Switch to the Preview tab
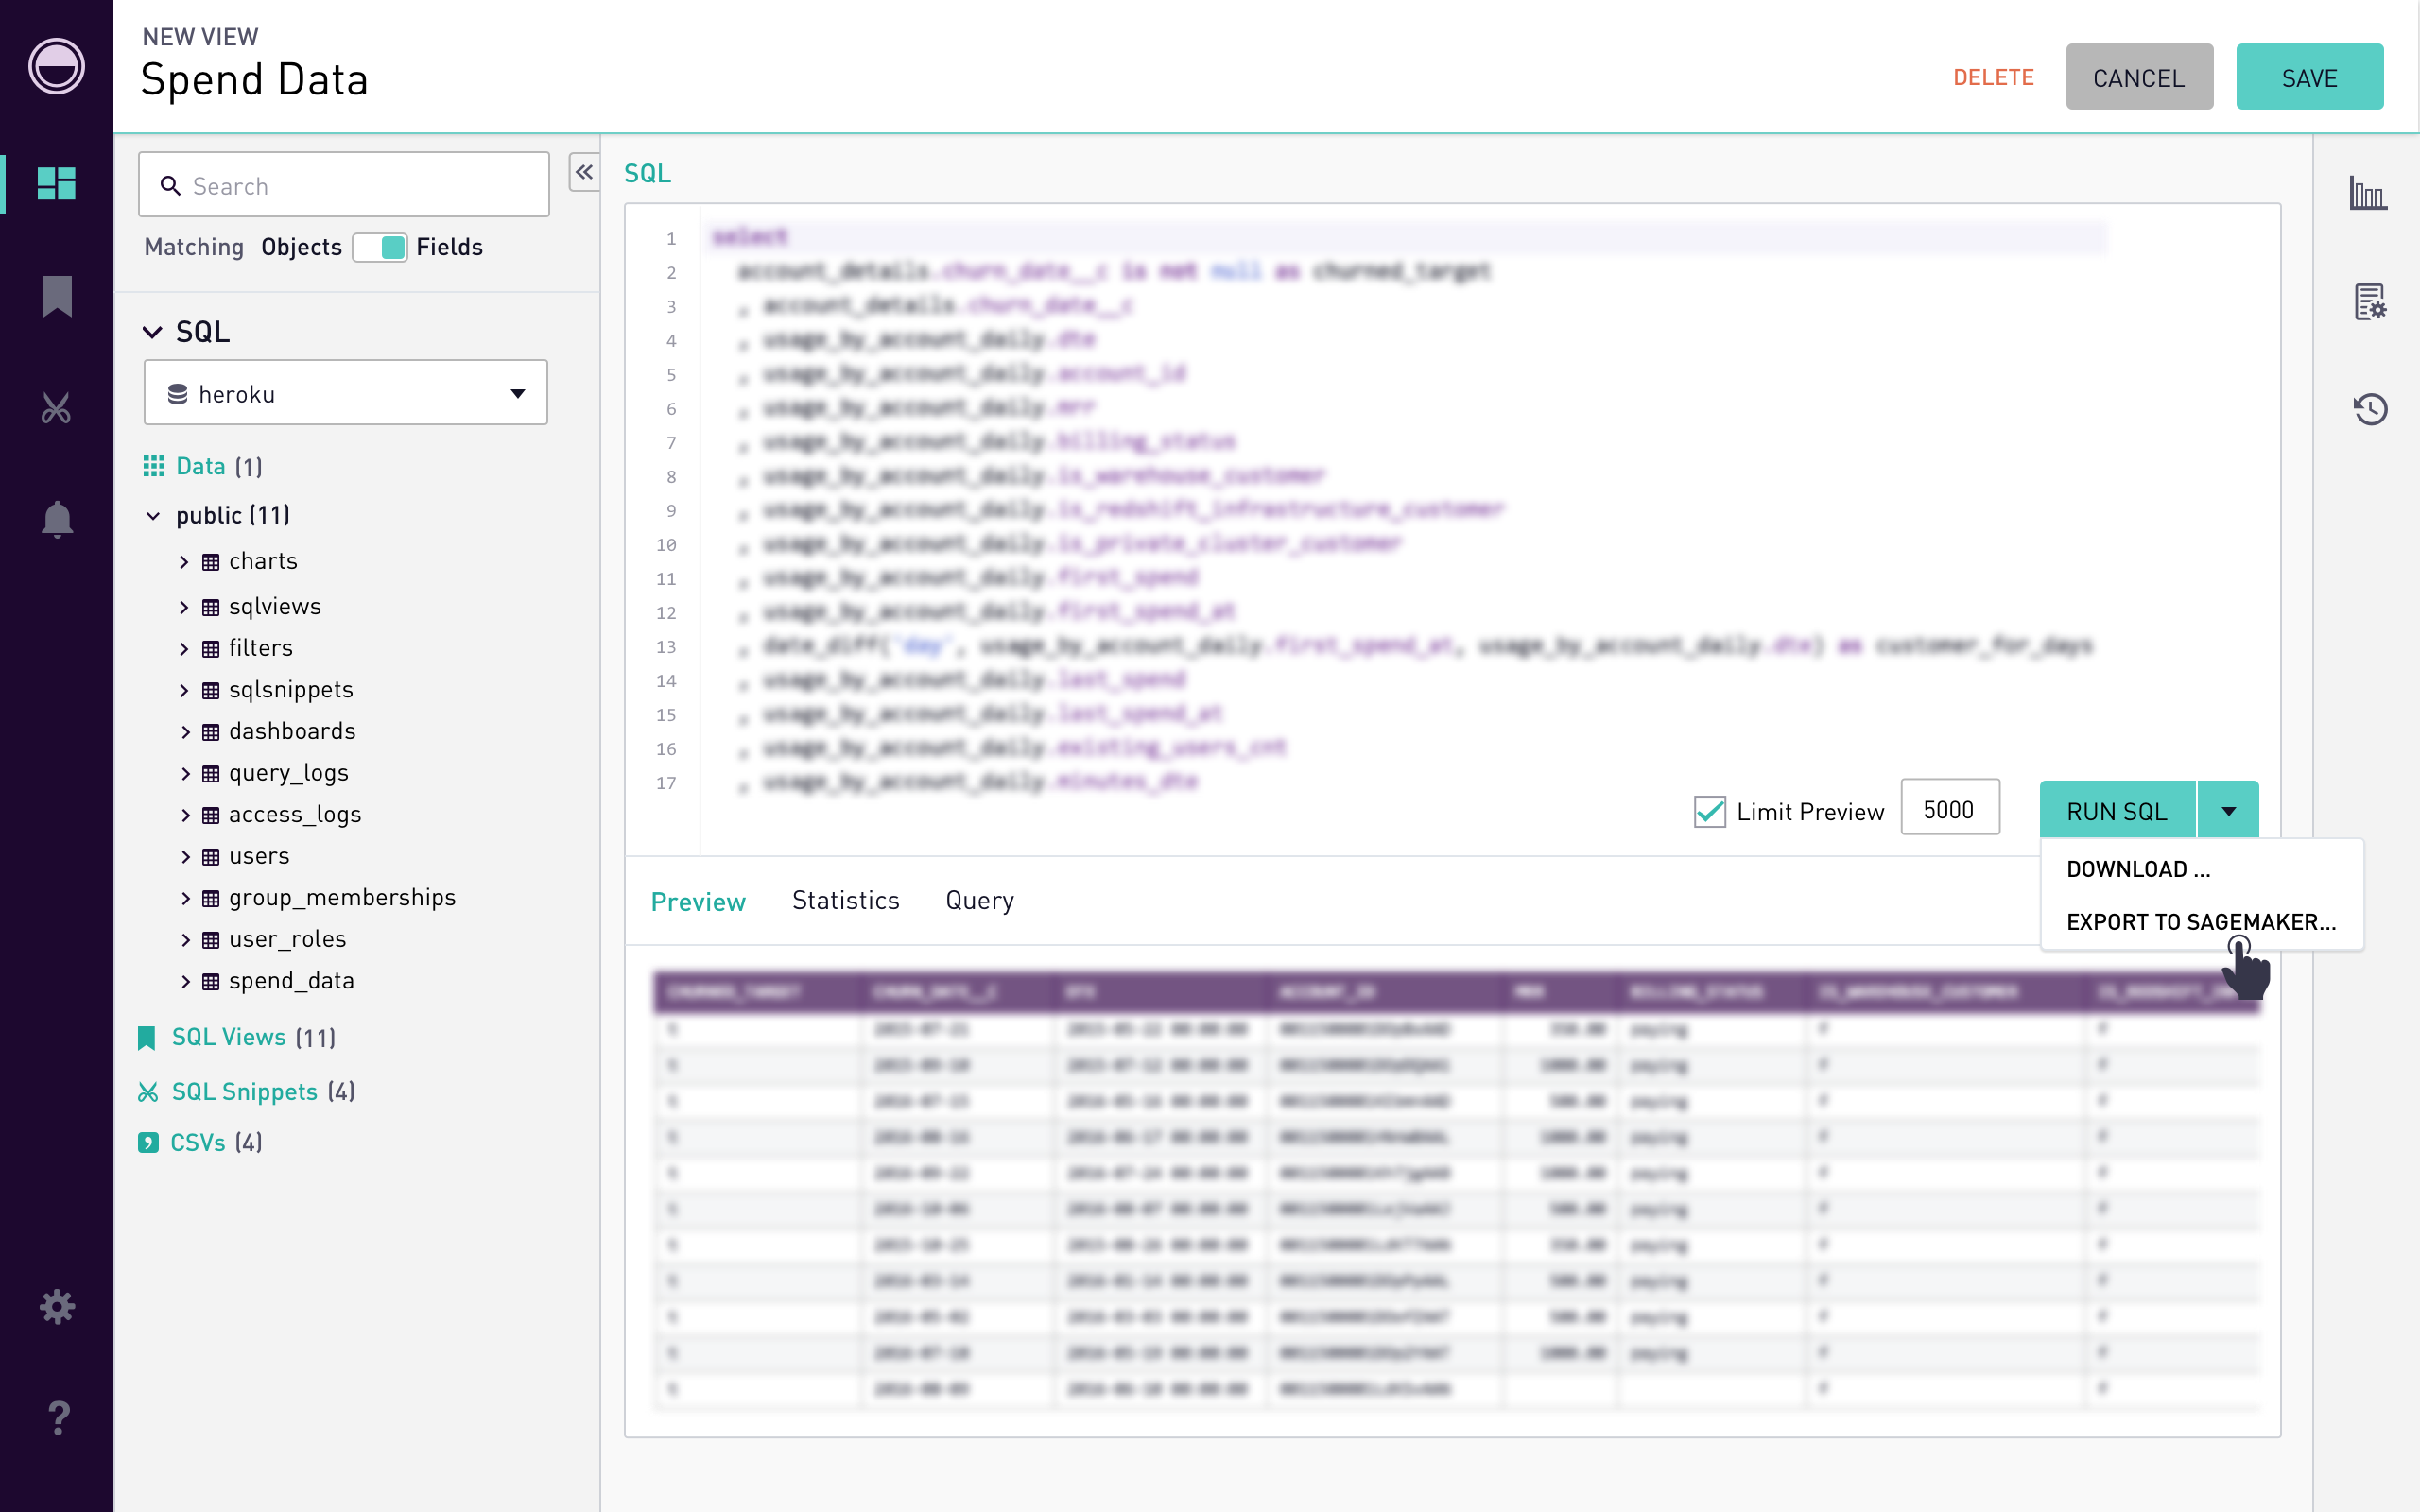 click(698, 901)
